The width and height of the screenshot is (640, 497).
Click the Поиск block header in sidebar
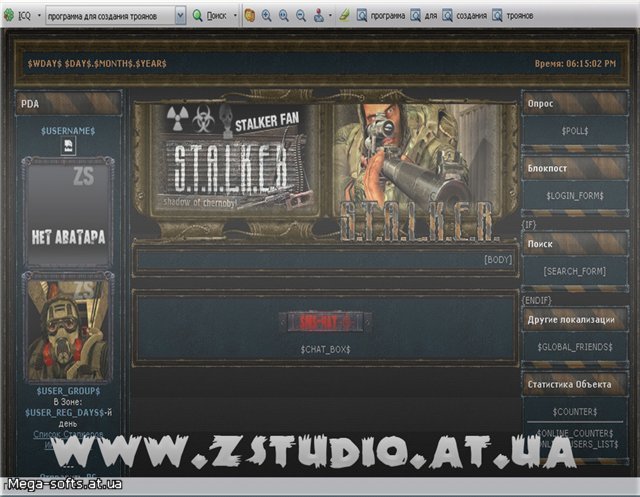pos(575,244)
